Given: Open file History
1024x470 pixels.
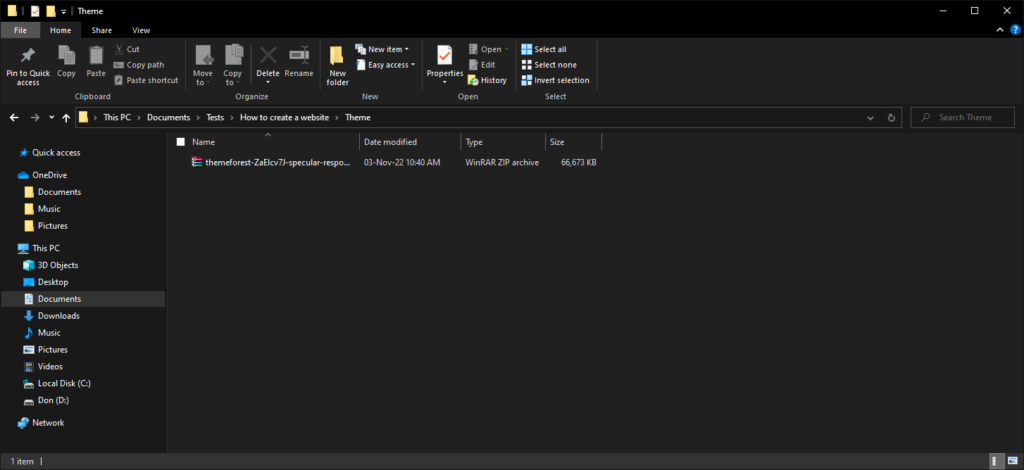Looking at the screenshot, I should coord(487,80).
